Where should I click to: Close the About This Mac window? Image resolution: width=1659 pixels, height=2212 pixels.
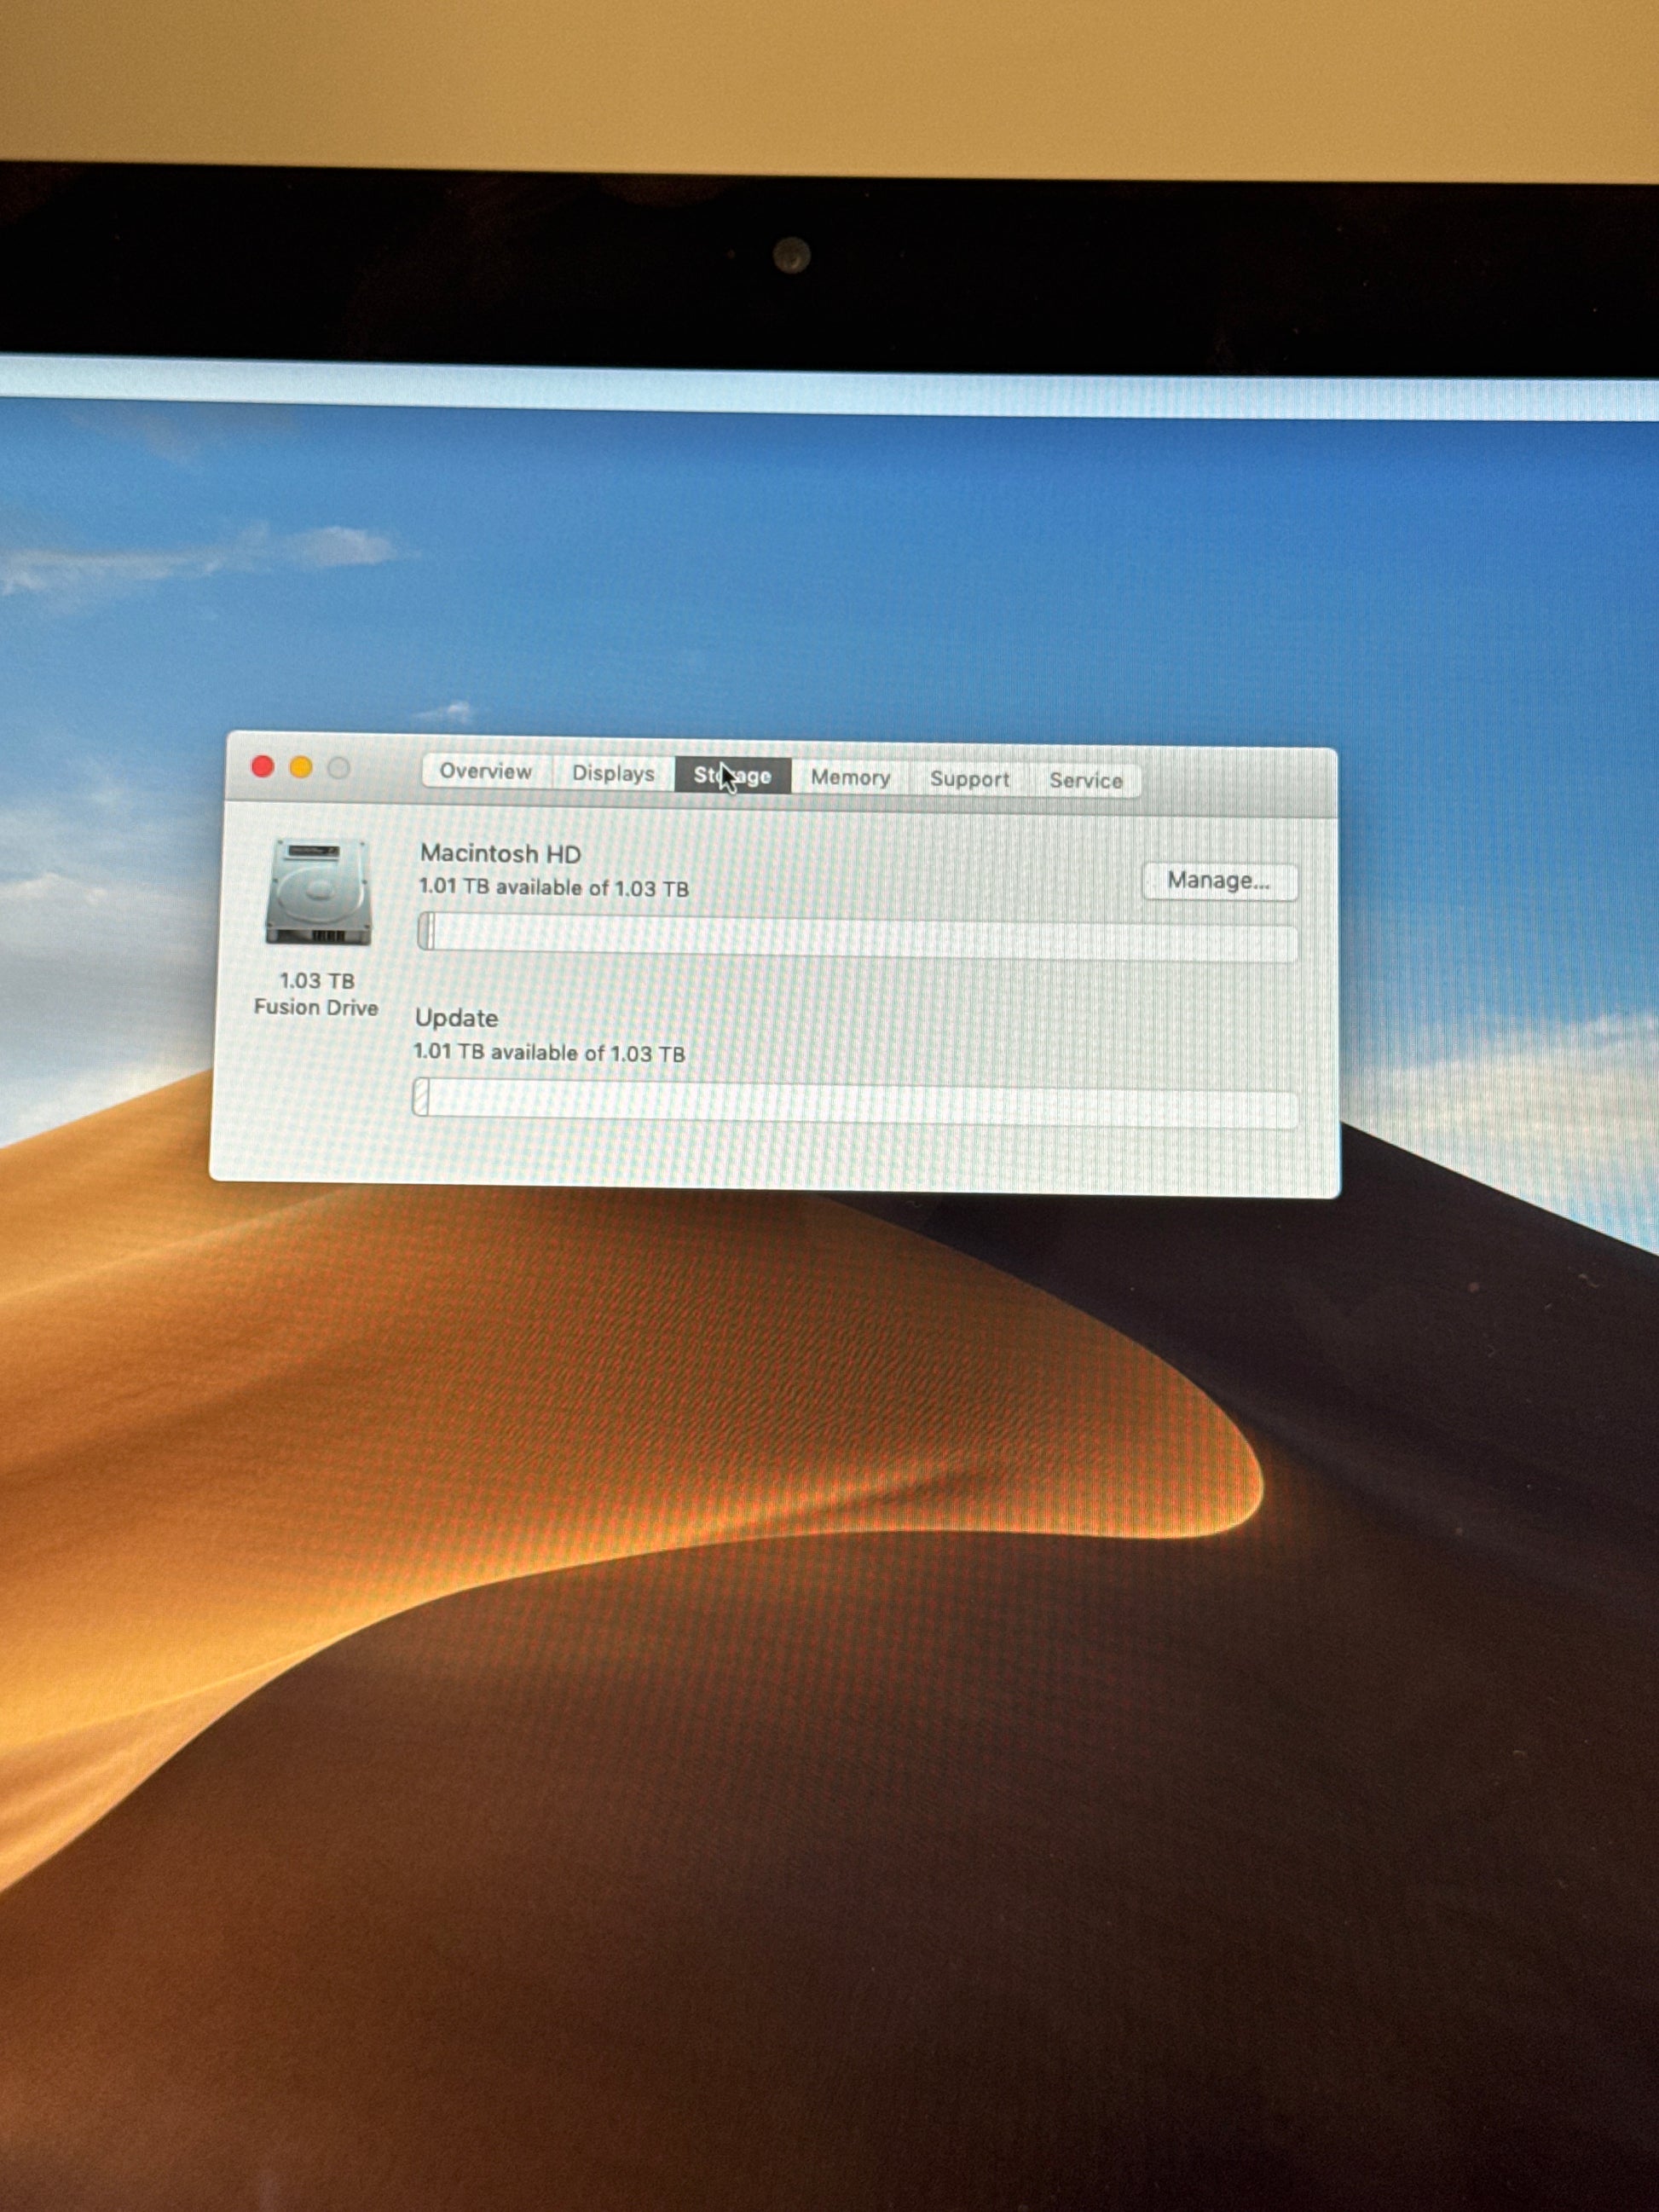[263, 767]
